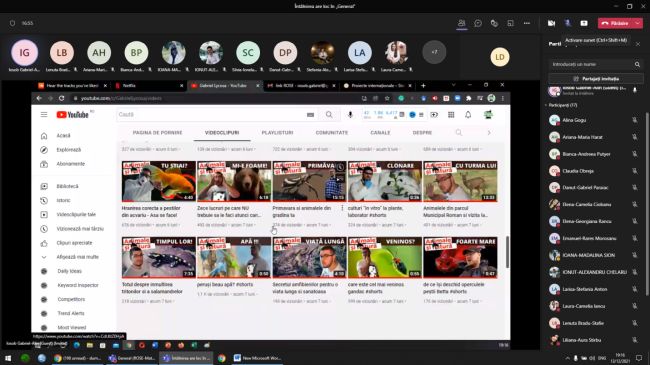Open the YouTube hamburger guide menu
650x365 pixels.
tap(44, 114)
